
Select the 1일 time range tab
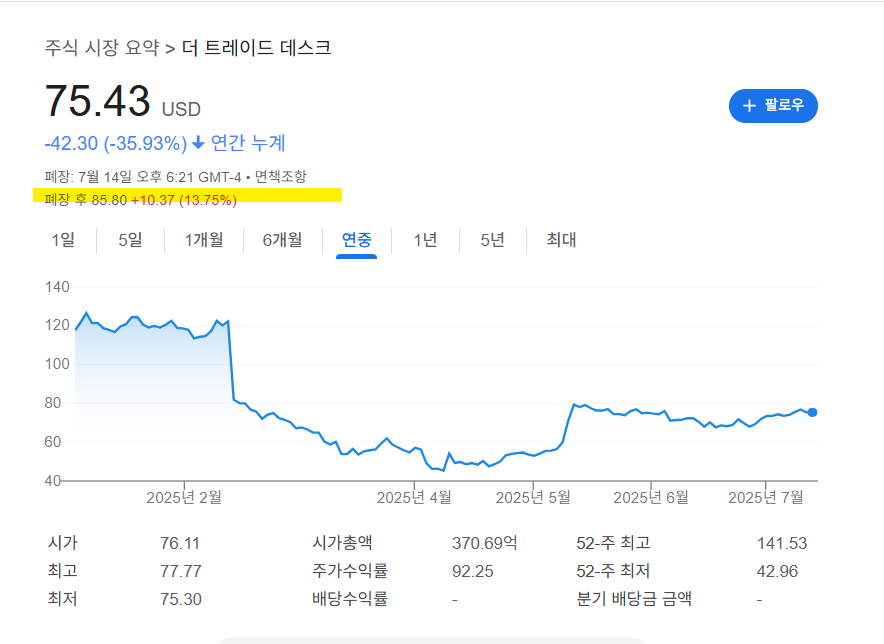pyautogui.click(x=63, y=240)
